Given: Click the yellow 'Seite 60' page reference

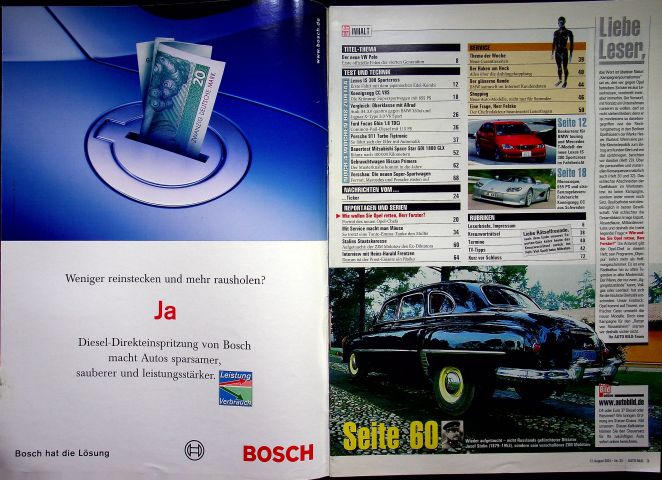Looking at the screenshot, I should click(388, 435).
